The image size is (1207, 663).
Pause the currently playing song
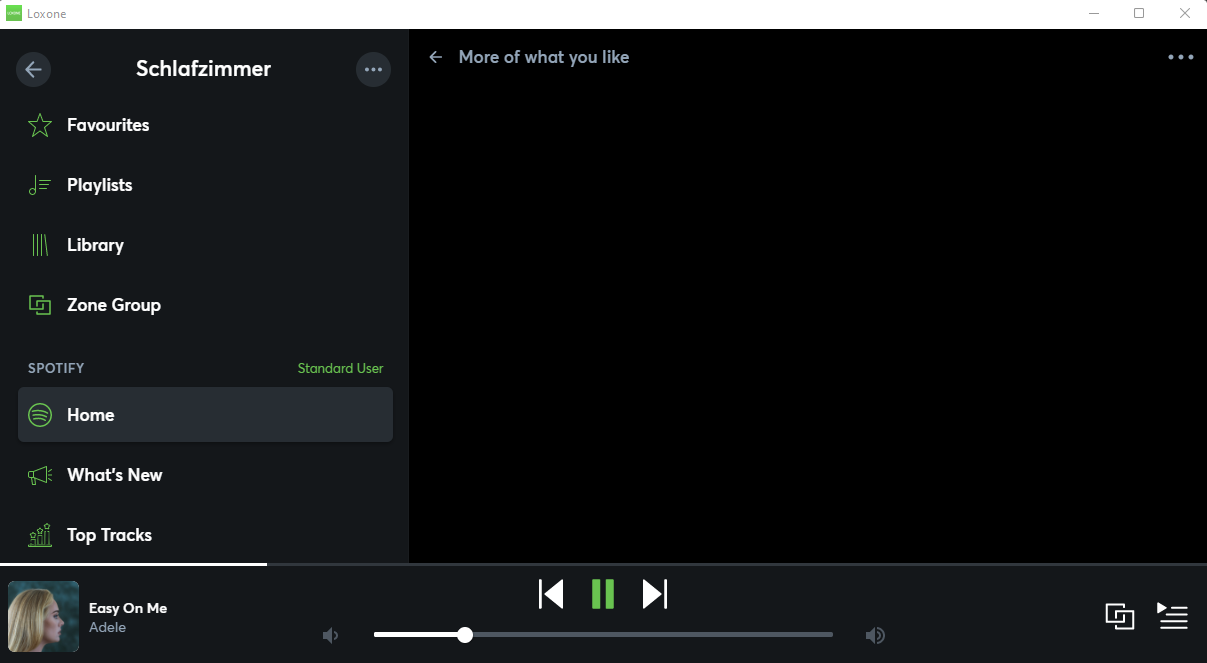pos(603,594)
